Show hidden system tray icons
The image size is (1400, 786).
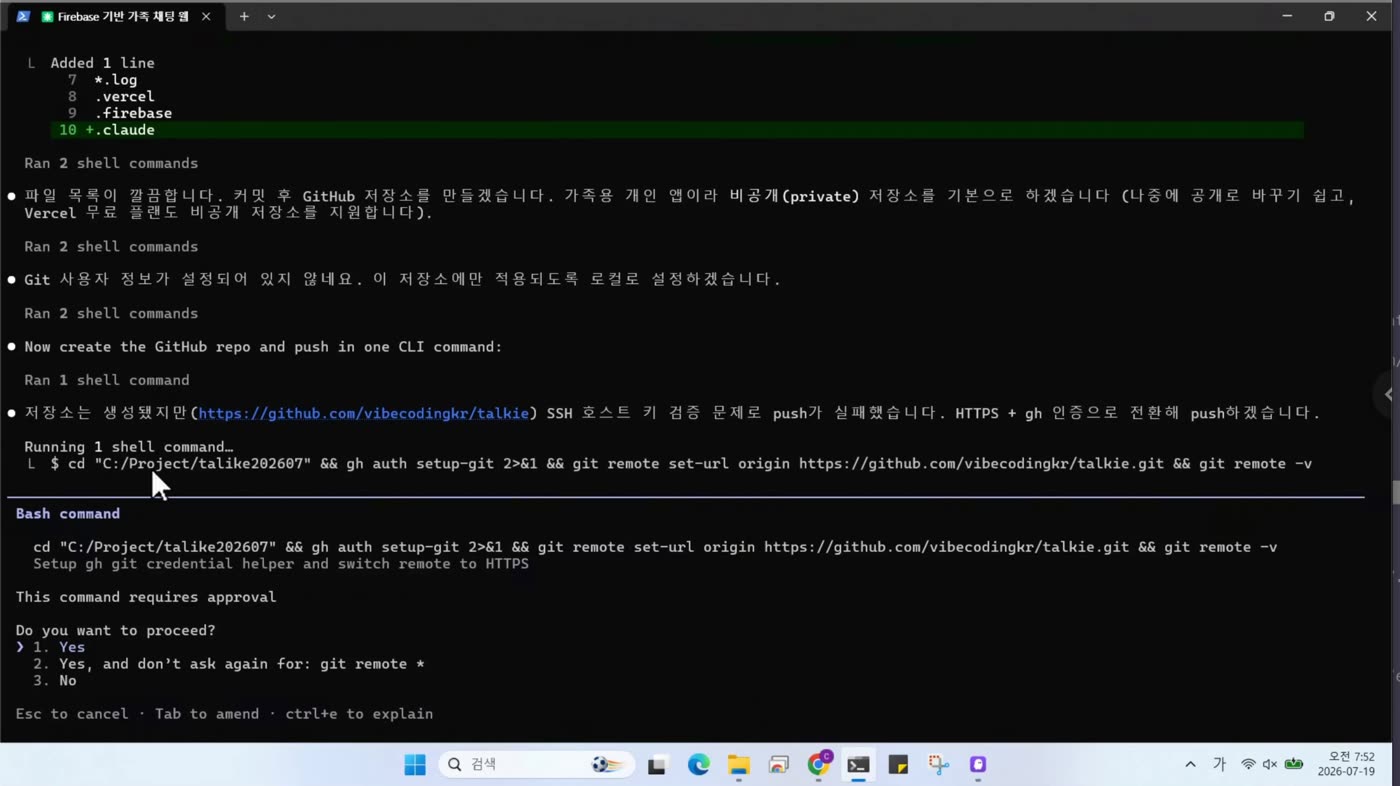pyautogui.click(x=1190, y=765)
